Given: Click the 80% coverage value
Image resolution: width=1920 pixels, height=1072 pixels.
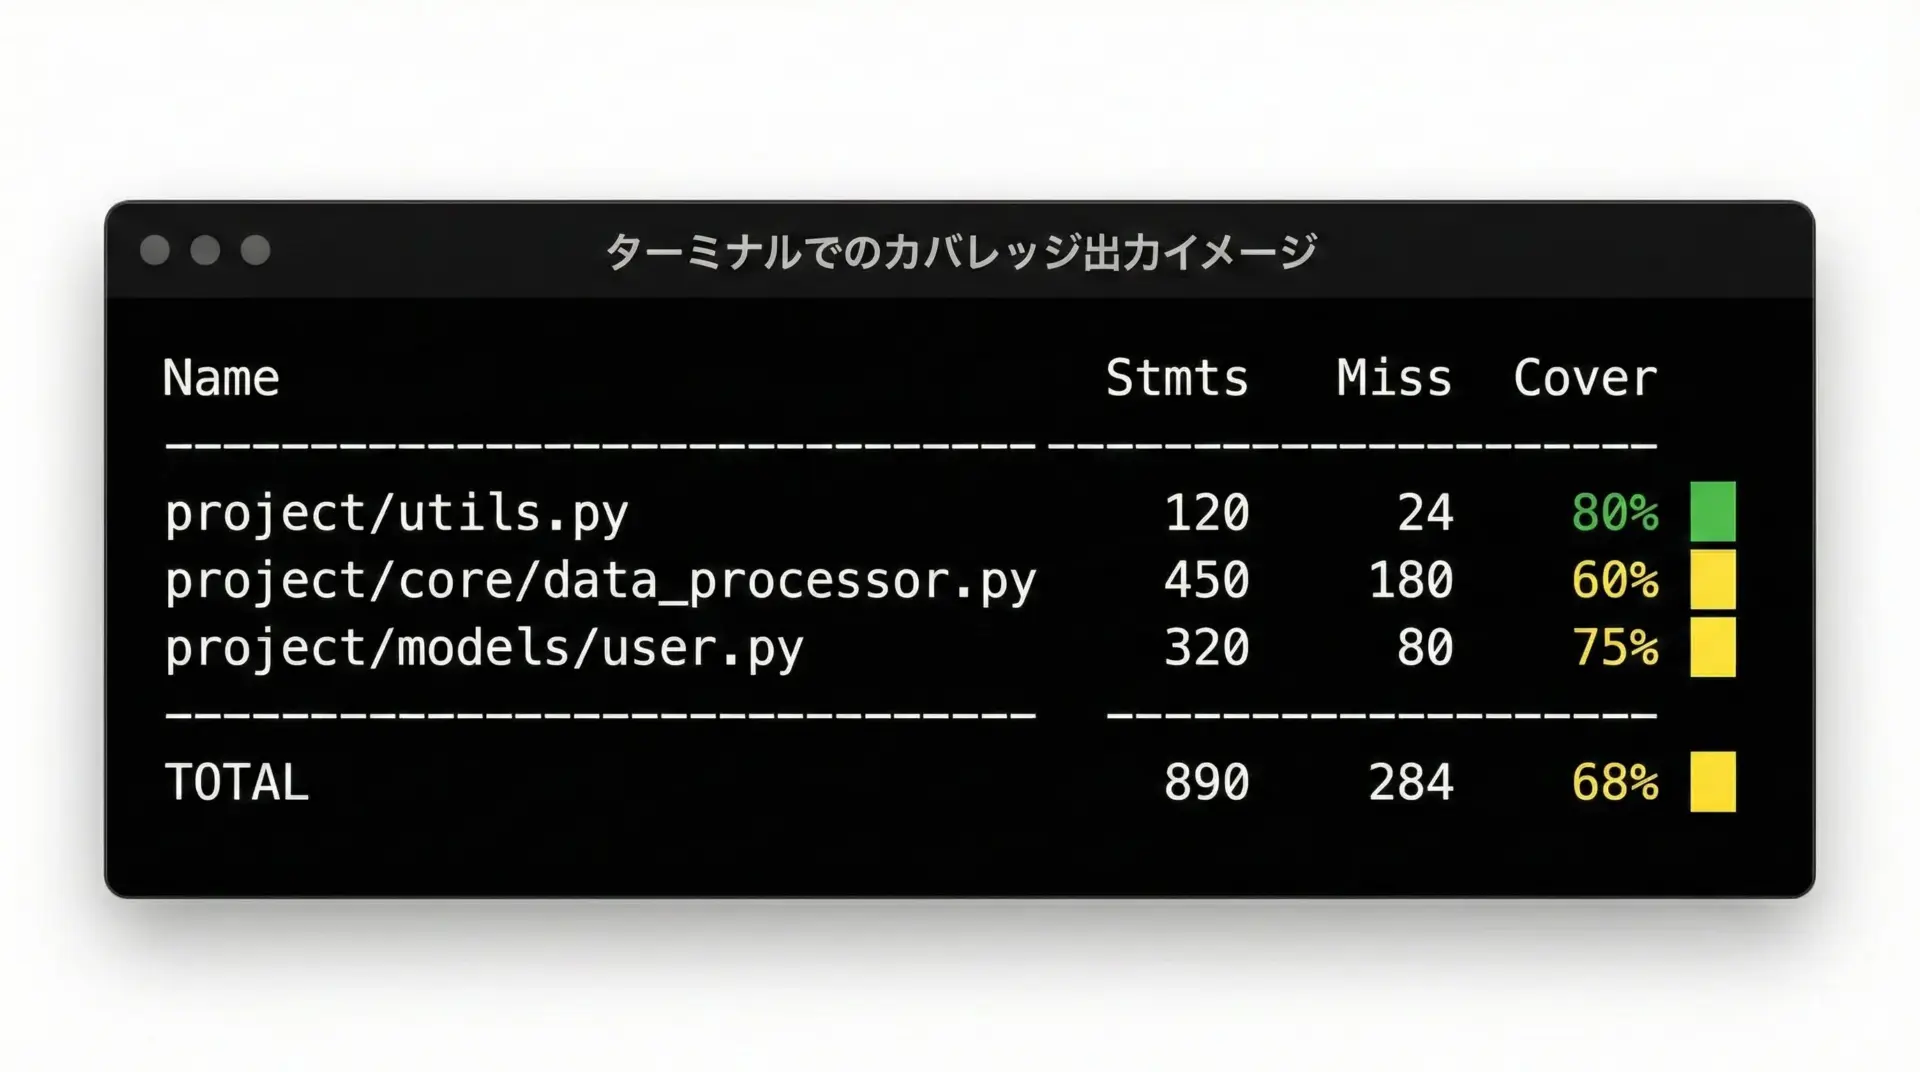Looking at the screenshot, I should (1614, 513).
